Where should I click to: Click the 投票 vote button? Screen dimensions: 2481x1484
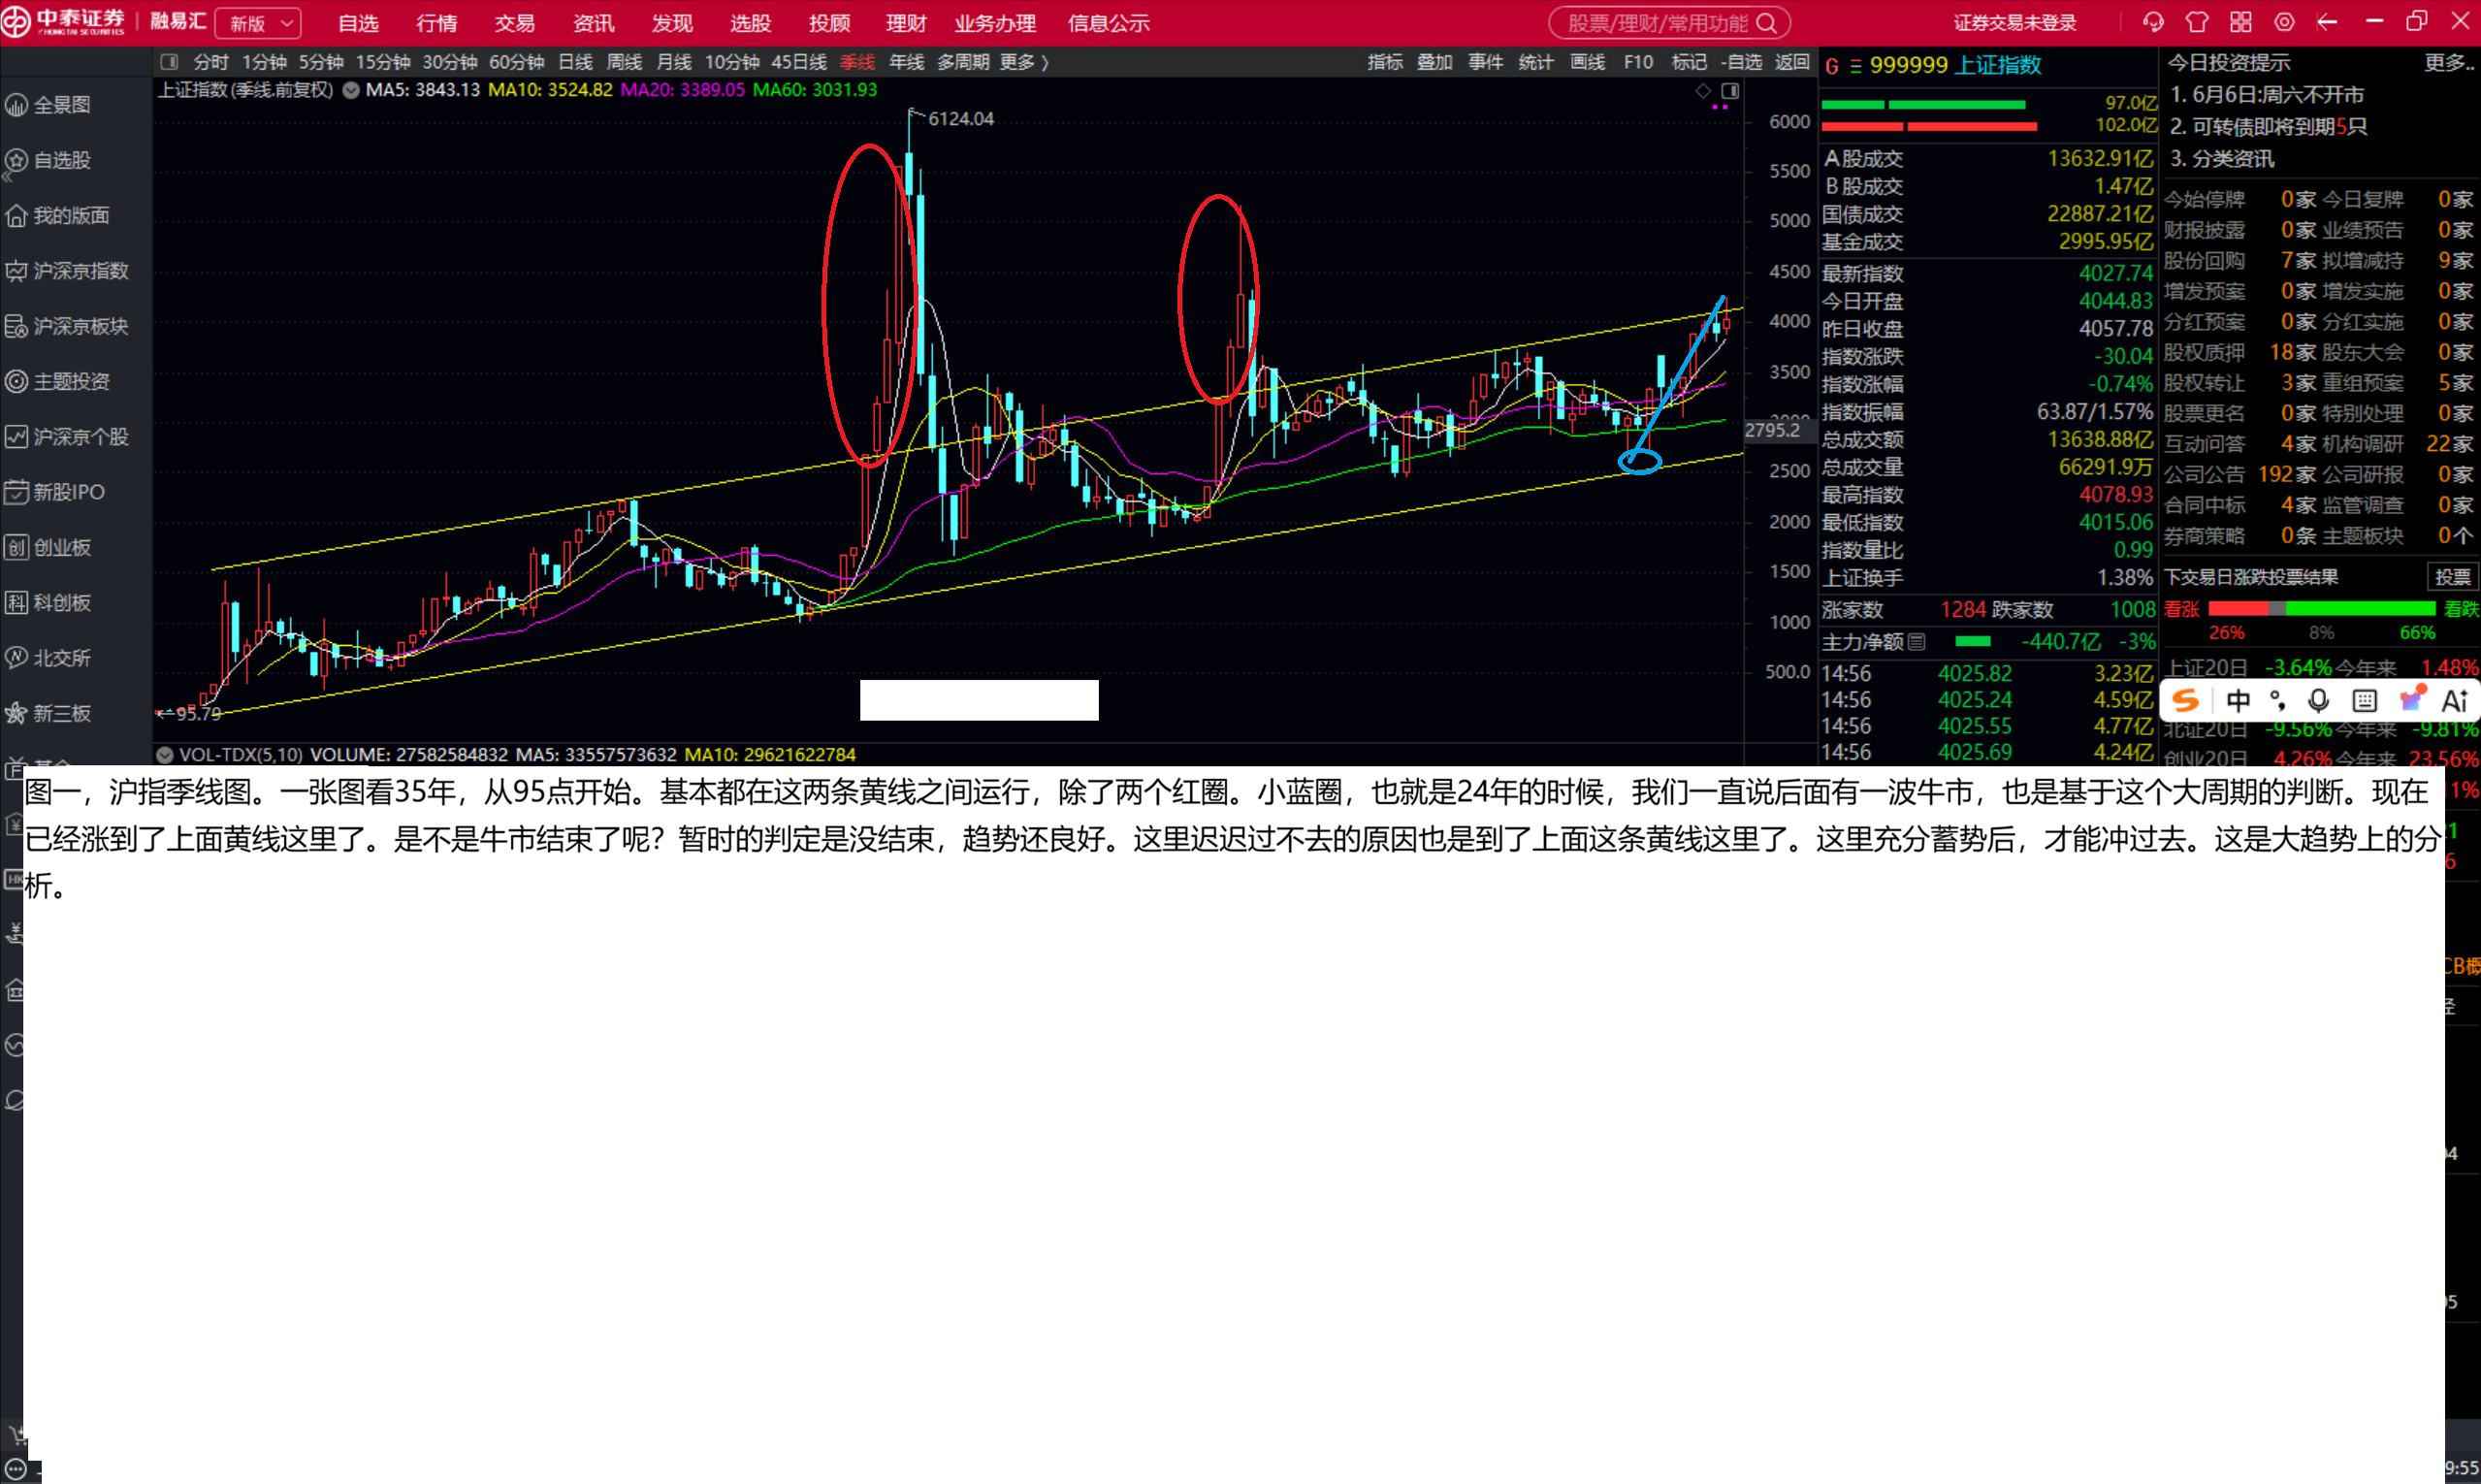pyautogui.click(x=2452, y=577)
